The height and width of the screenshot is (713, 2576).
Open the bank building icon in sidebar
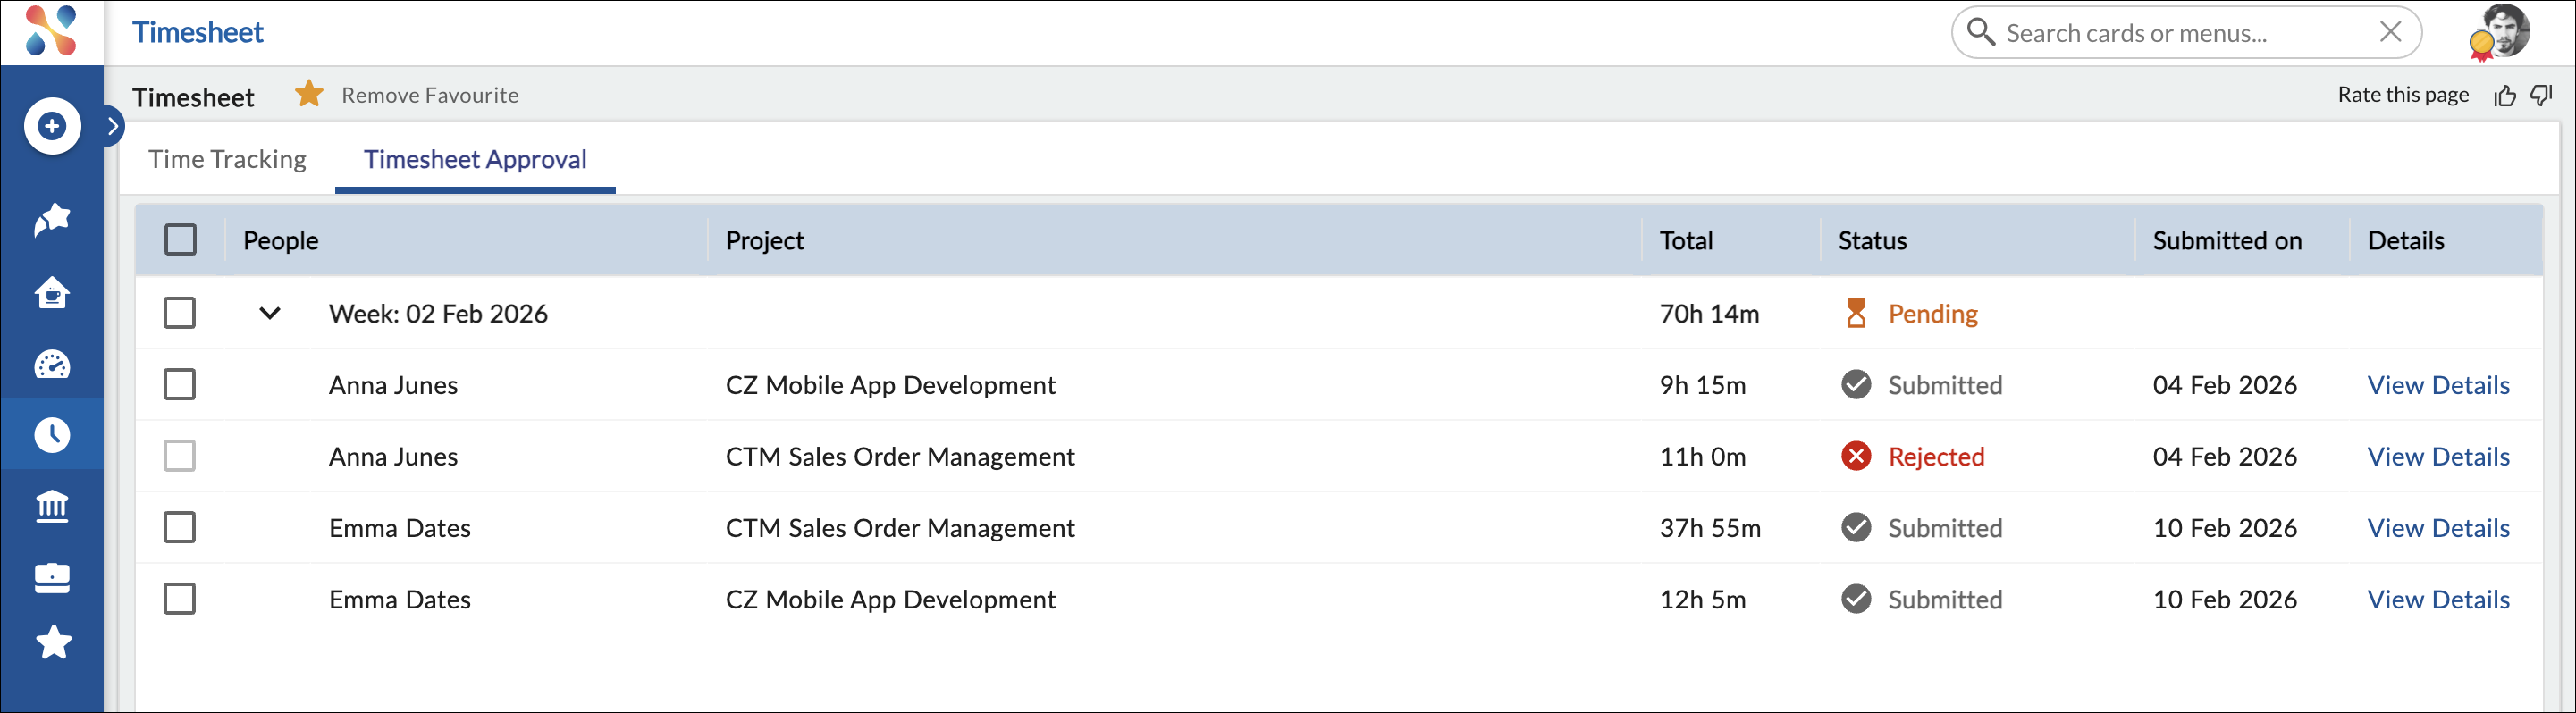click(52, 506)
